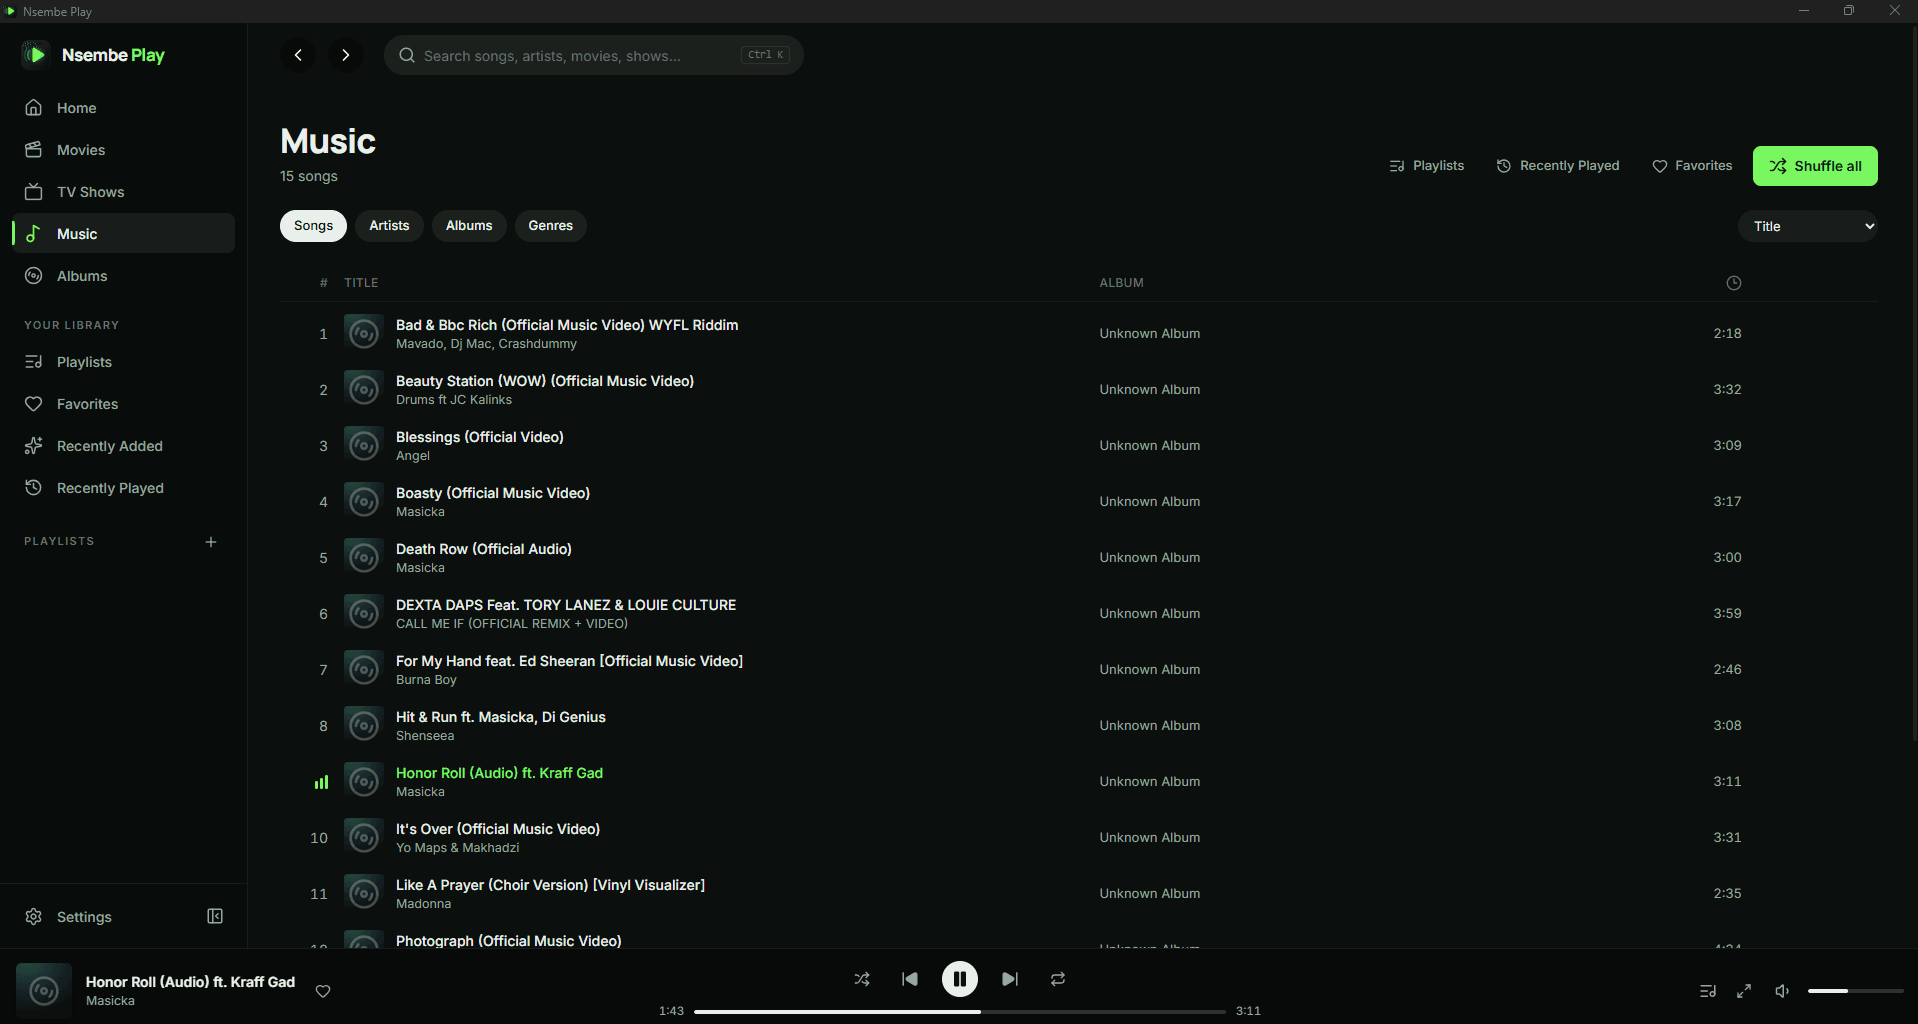The image size is (1918, 1024).
Task: Open Favorites in Your Library sidebar
Action: coord(124,404)
